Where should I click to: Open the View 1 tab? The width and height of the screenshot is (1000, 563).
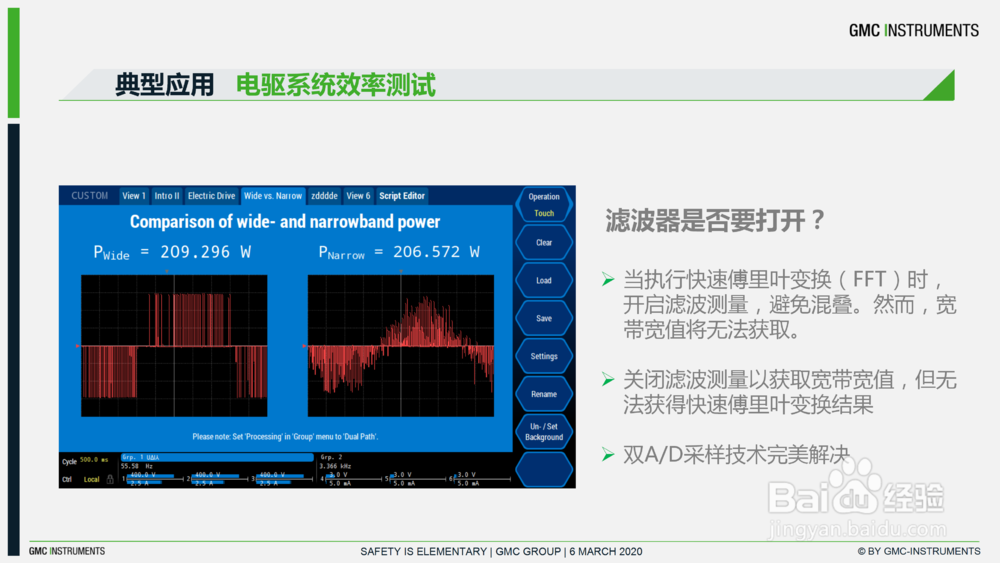[x=134, y=196]
